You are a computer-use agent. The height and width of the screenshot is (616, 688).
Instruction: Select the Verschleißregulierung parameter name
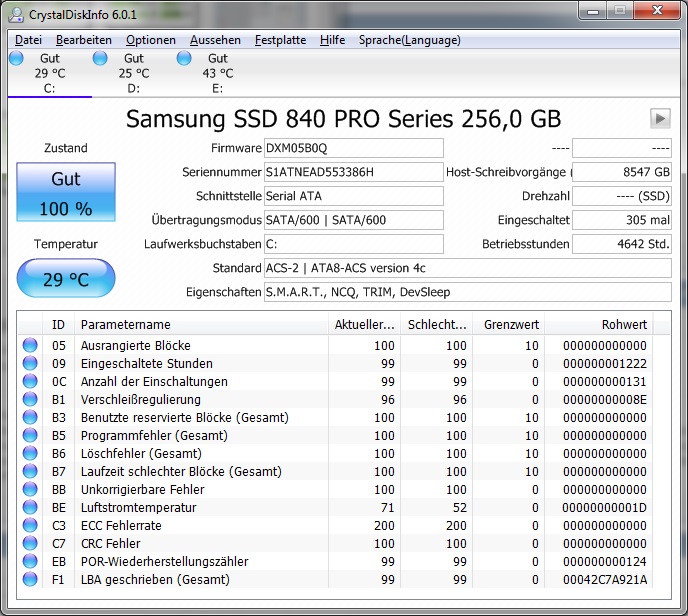pyautogui.click(x=141, y=399)
